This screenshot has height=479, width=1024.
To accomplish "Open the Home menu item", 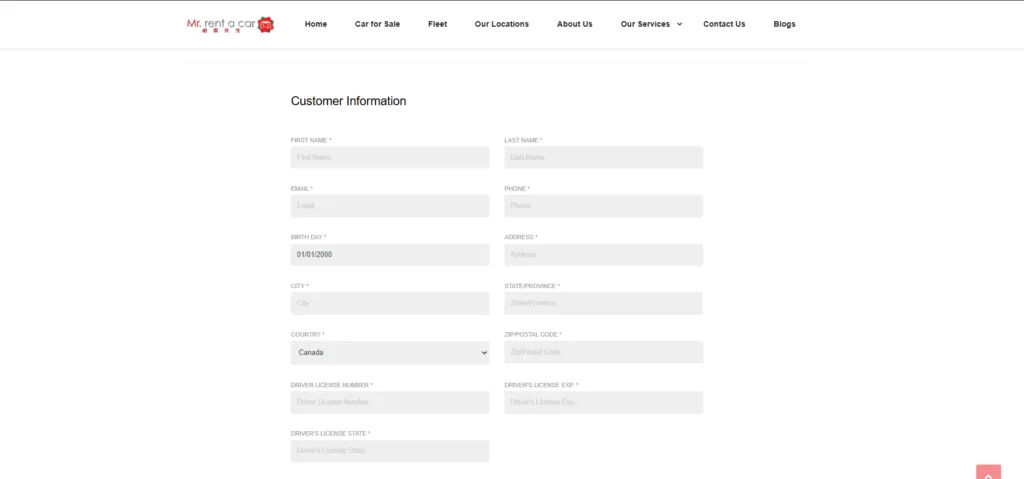I will click(x=316, y=24).
